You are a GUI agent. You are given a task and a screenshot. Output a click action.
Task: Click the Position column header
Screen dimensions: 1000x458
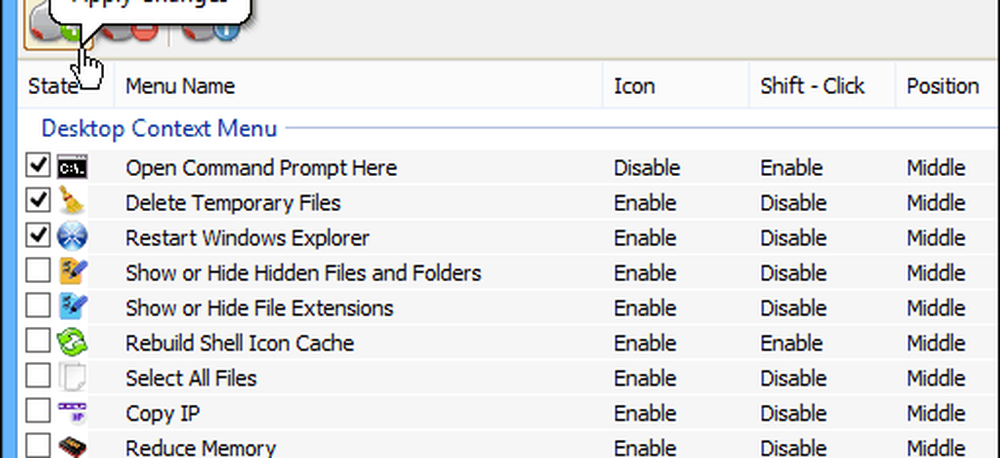click(x=942, y=86)
